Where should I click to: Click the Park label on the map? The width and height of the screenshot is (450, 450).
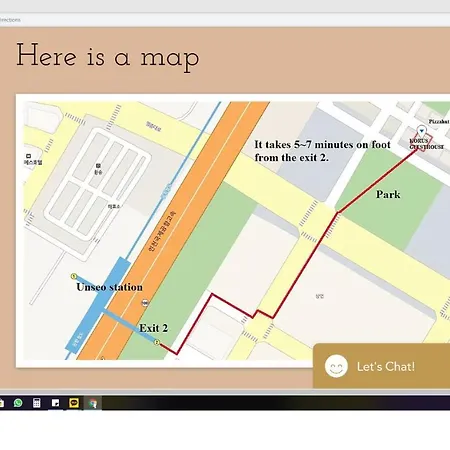click(x=388, y=194)
